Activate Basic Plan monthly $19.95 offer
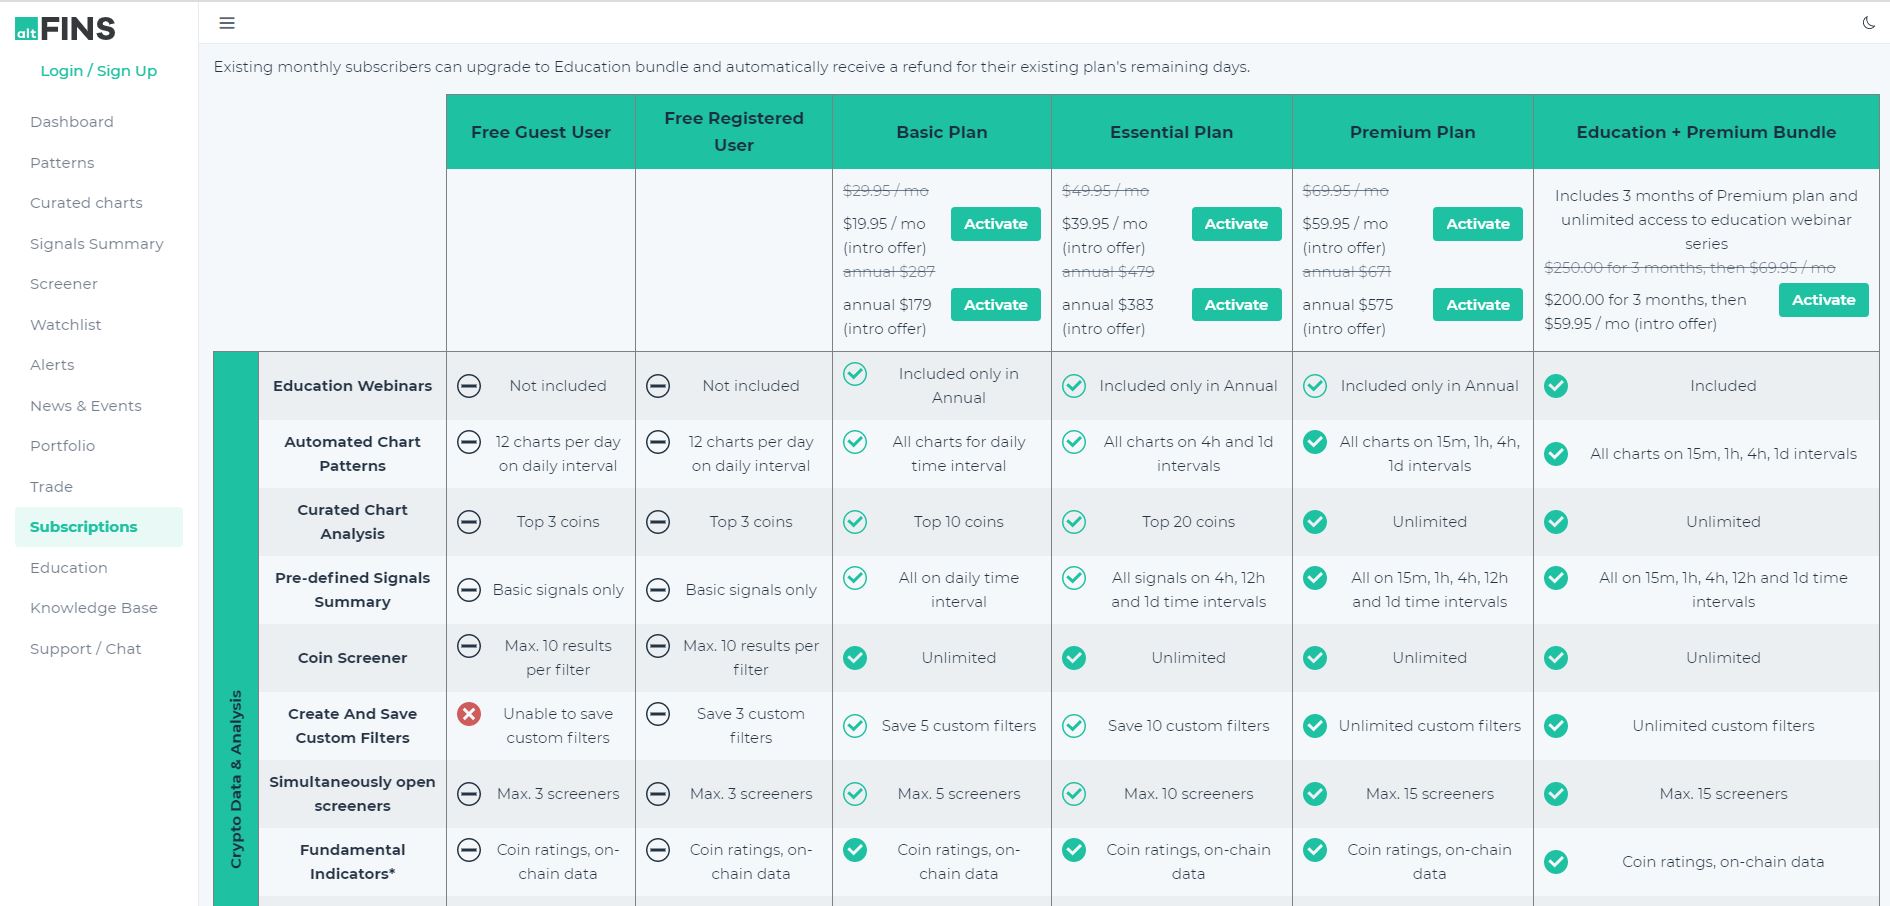 996,224
